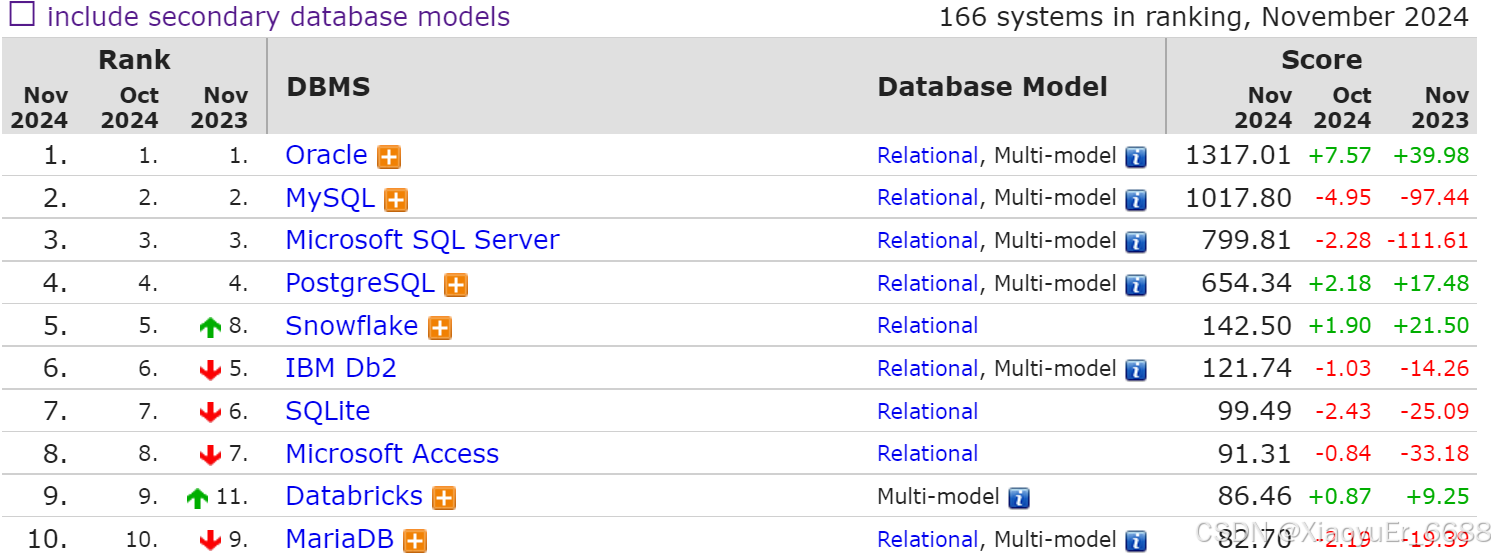Click the info icon in Oracle row
The width and height of the screenshot is (1495, 558).
click(x=1136, y=157)
